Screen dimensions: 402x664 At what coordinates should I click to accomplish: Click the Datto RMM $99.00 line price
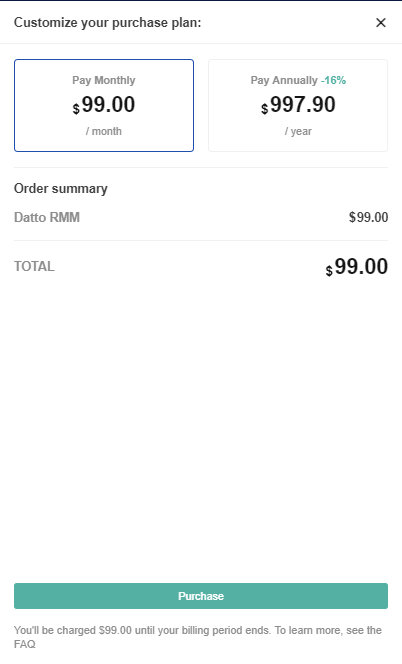[369, 217]
